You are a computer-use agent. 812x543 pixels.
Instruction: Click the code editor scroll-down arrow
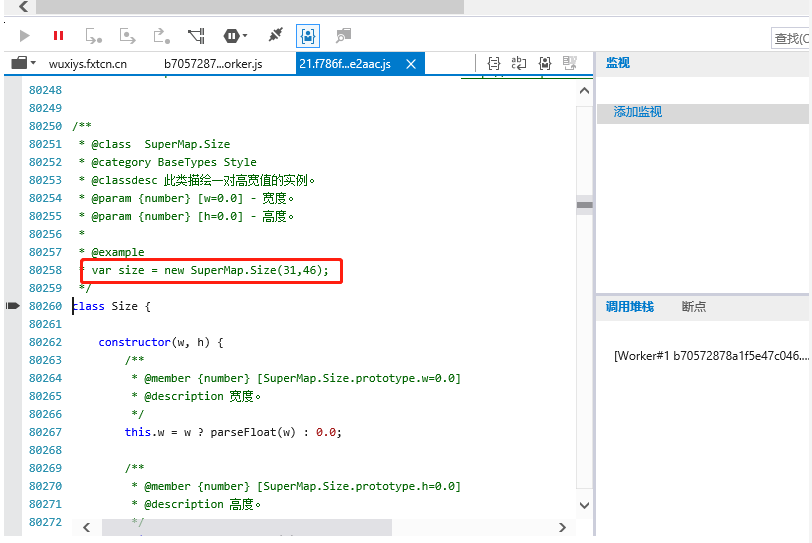pyautogui.click(x=585, y=506)
